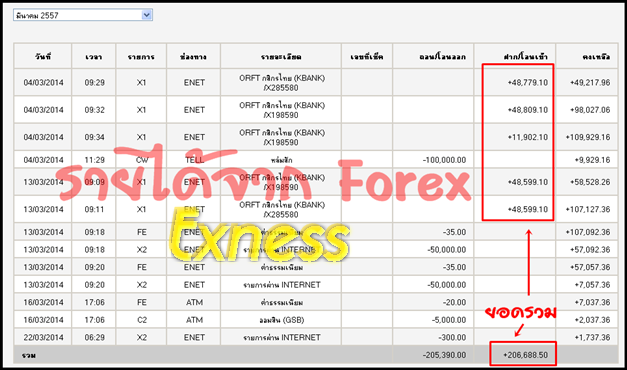Click the +11,902.10 deposit amount

tap(527, 137)
